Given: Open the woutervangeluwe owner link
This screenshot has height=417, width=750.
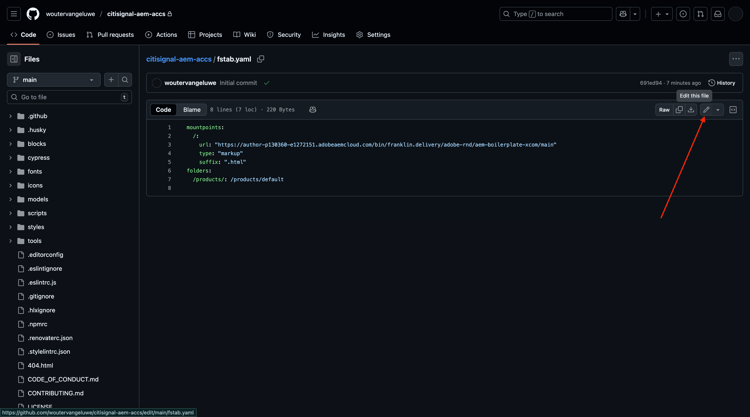Looking at the screenshot, I should point(70,14).
